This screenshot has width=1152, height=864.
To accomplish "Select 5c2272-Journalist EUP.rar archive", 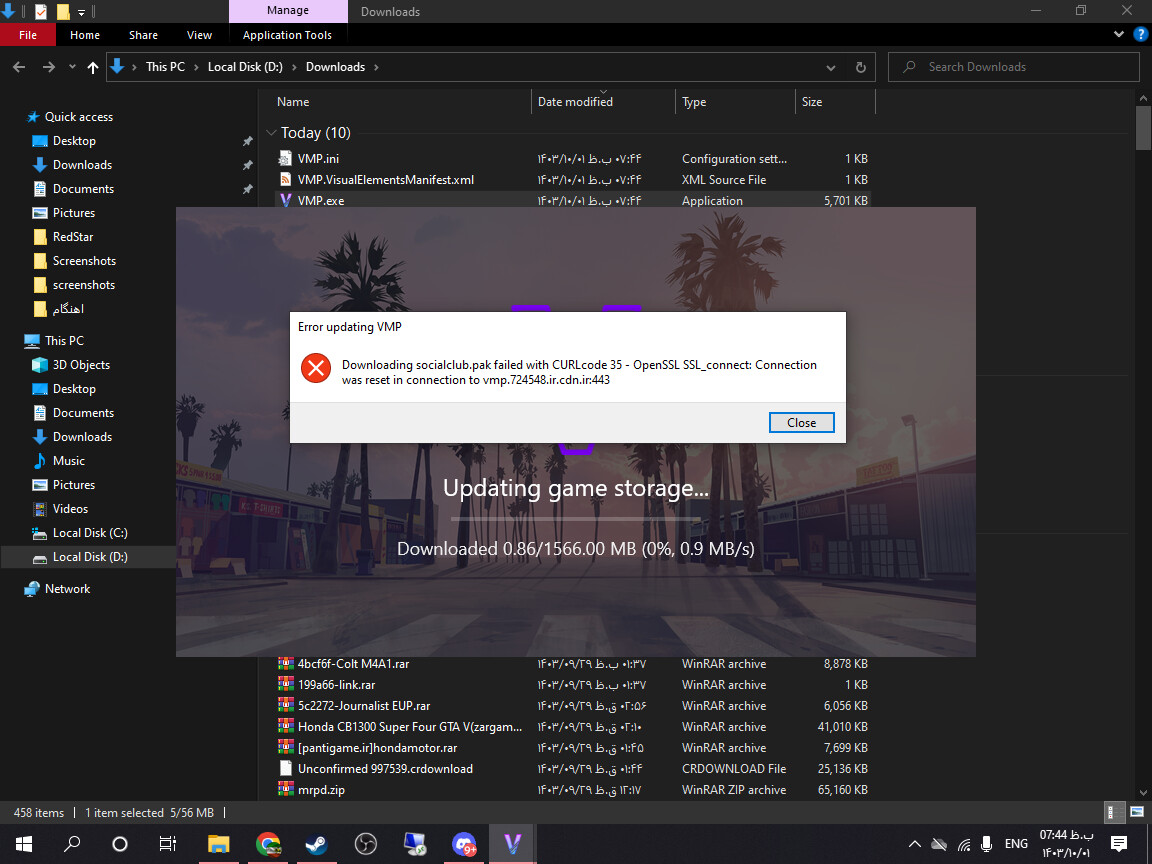I will pos(572,706).
